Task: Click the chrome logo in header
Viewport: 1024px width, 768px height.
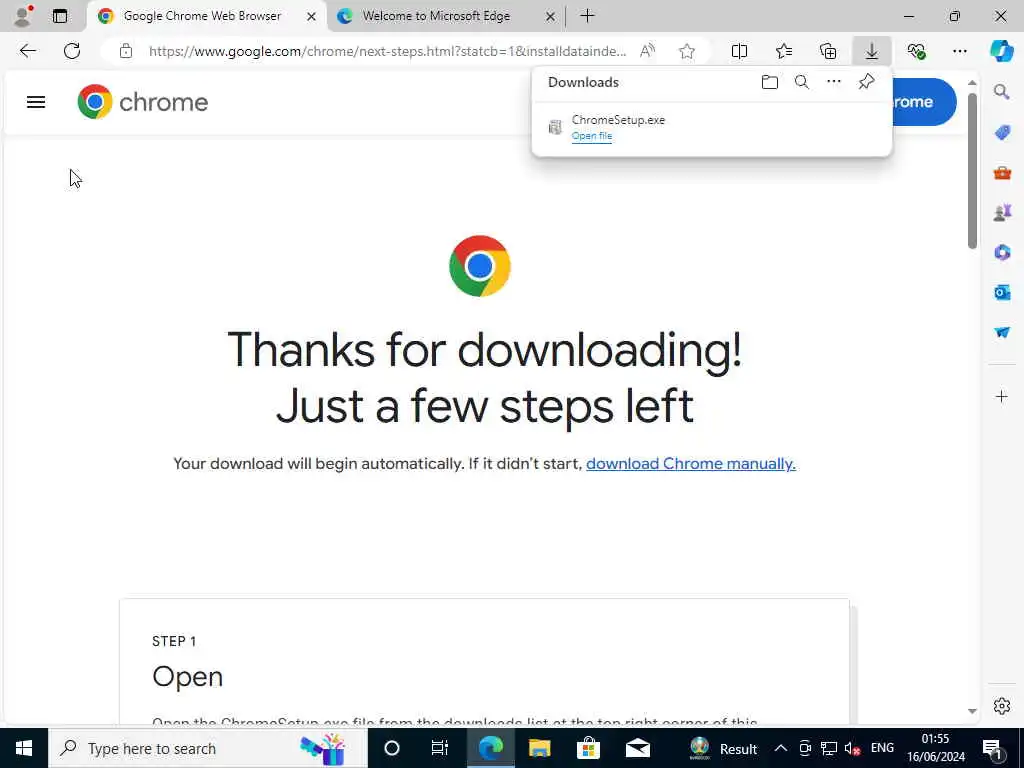Action: pos(142,102)
